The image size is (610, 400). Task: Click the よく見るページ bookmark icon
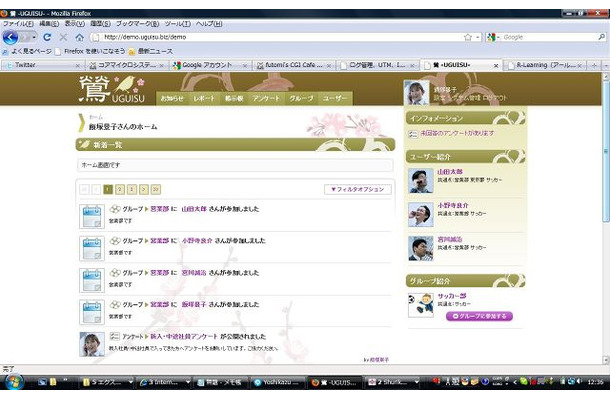[5, 51]
